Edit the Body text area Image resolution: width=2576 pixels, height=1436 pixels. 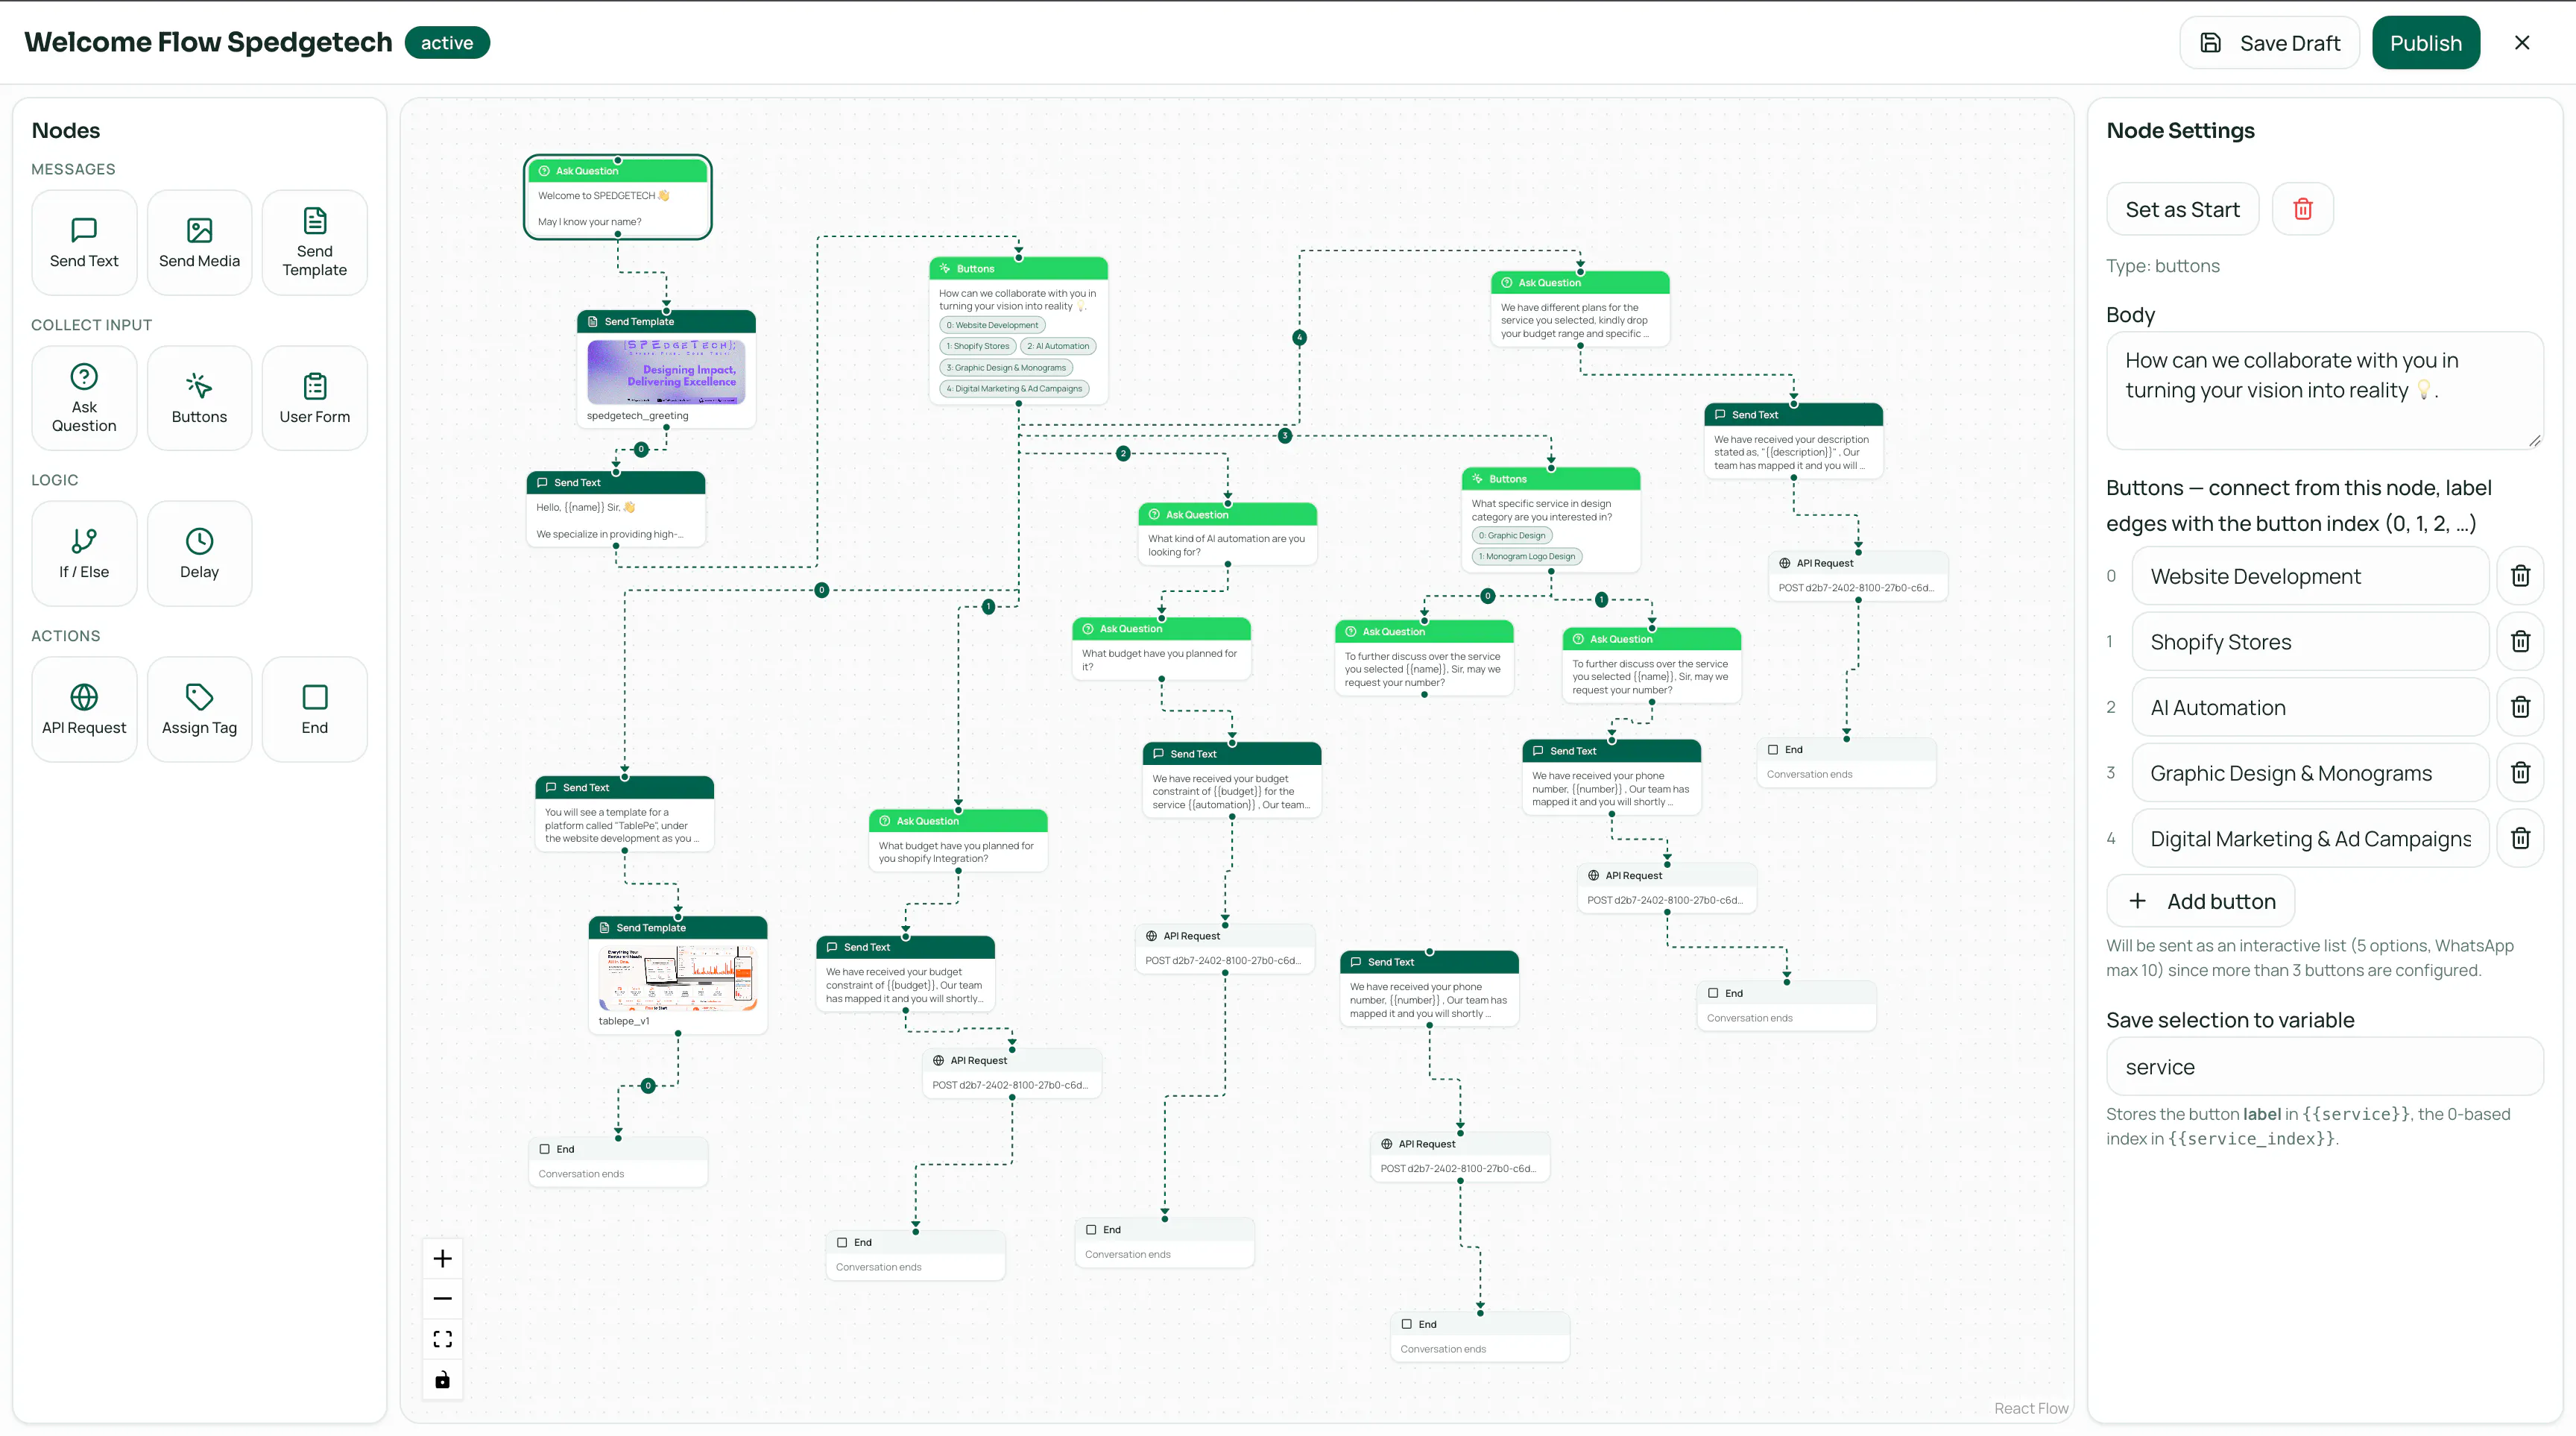[2324, 391]
